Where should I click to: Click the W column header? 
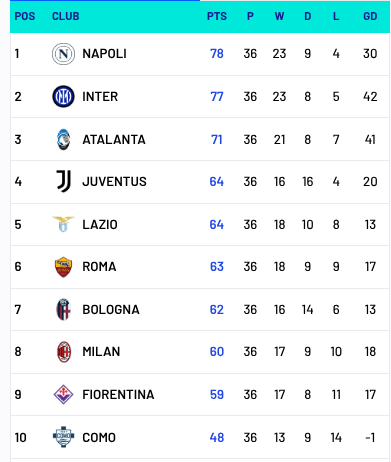tap(279, 16)
